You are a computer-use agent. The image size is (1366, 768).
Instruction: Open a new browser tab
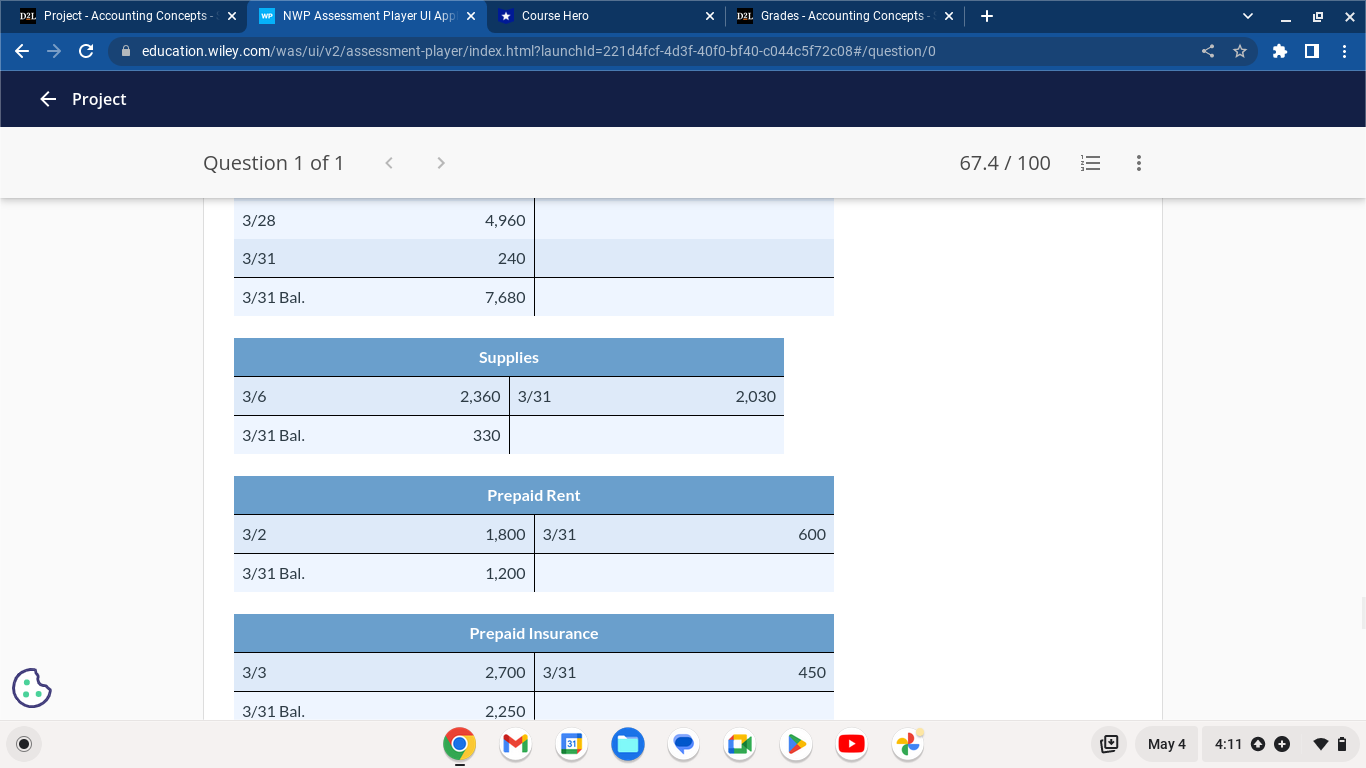986,15
